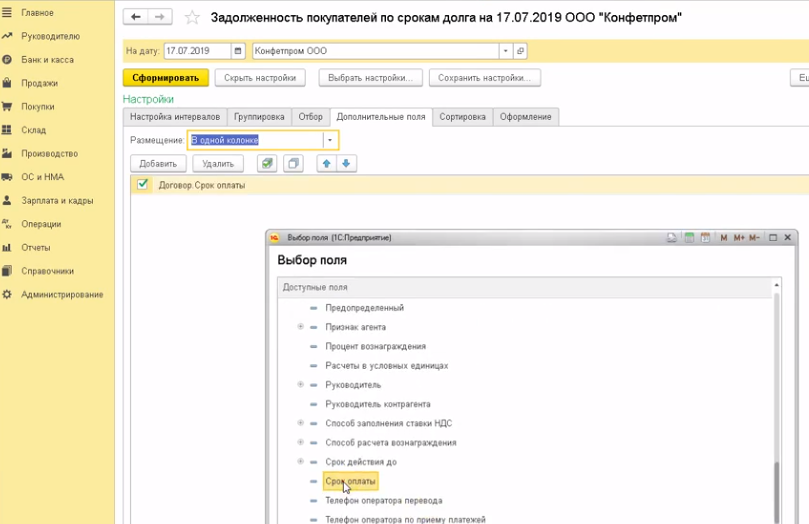Switch to the Сортировка tab
This screenshot has width=809, height=524.
click(462, 117)
